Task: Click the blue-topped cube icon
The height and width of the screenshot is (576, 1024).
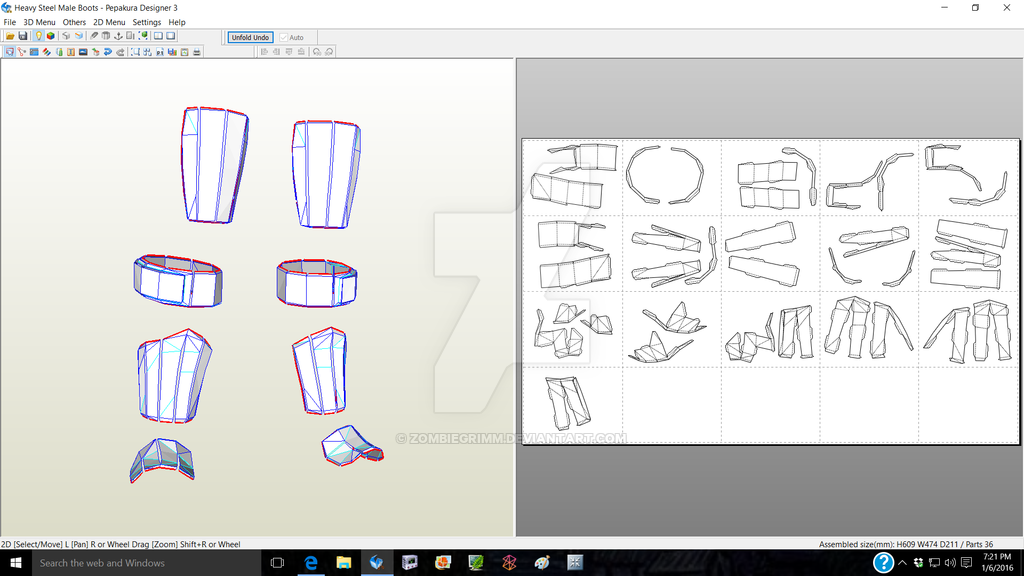Action: point(78,36)
